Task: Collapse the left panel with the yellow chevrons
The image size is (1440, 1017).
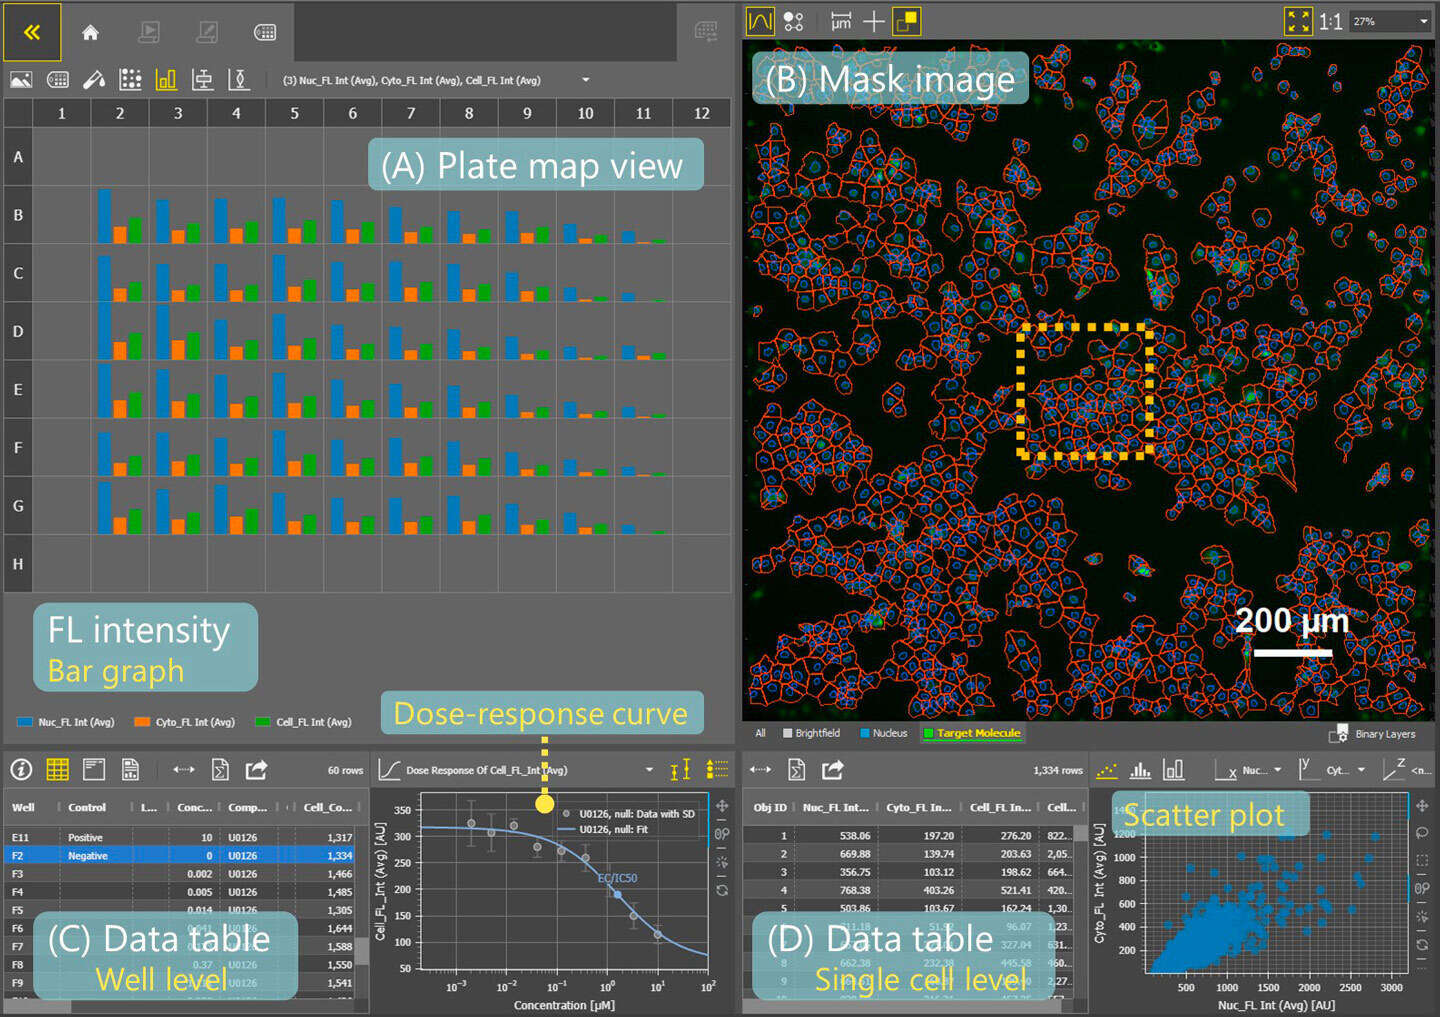Action: pyautogui.click(x=33, y=31)
